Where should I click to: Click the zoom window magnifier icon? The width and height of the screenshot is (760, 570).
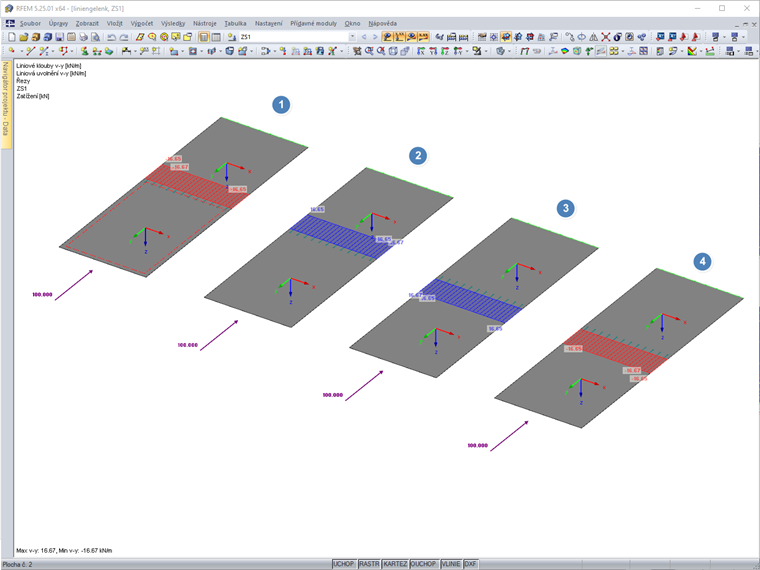tap(369, 51)
